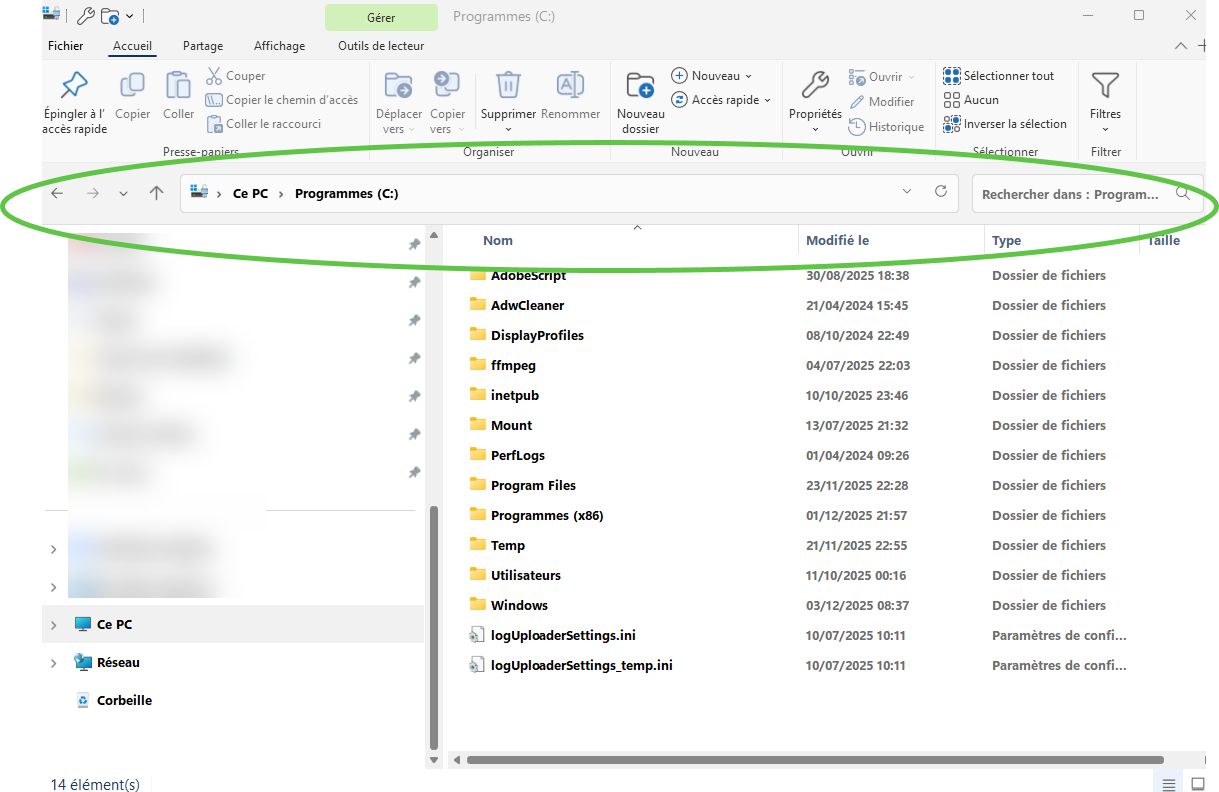Open Propriétés with the wrench icon
1219x792 pixels.
pos(815,85)
